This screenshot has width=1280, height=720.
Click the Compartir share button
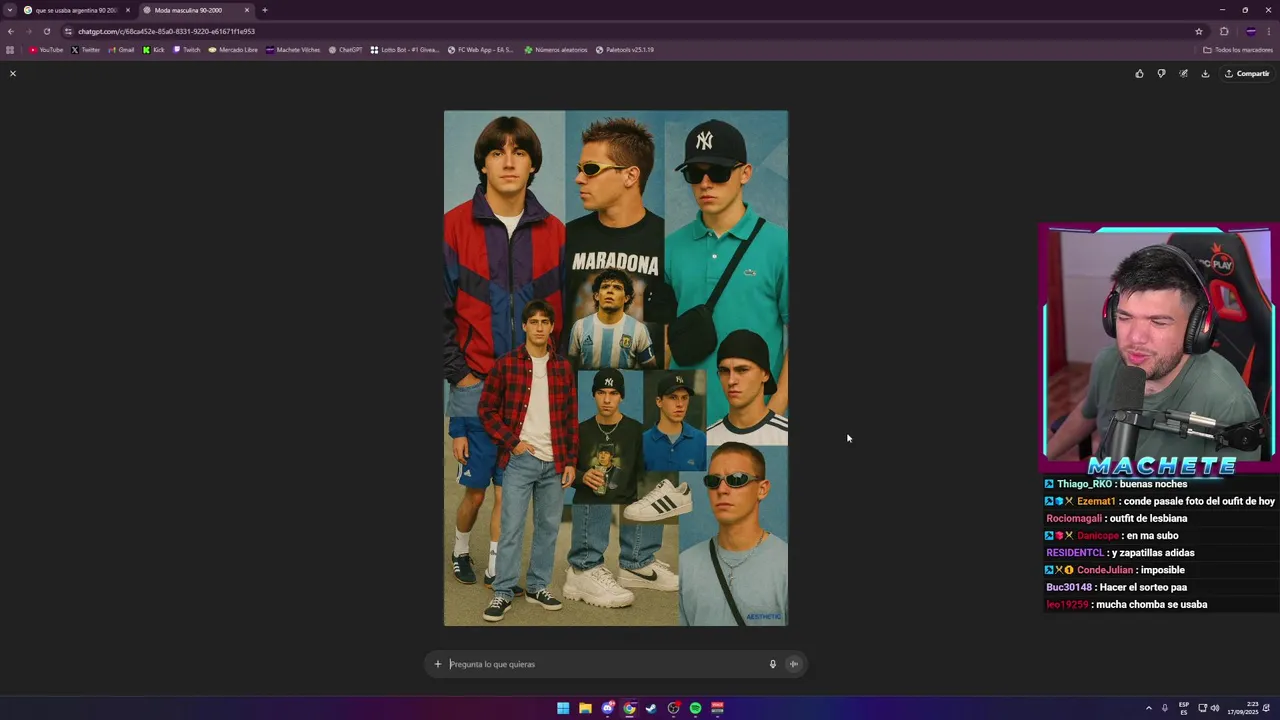[x=1247, y=73]
